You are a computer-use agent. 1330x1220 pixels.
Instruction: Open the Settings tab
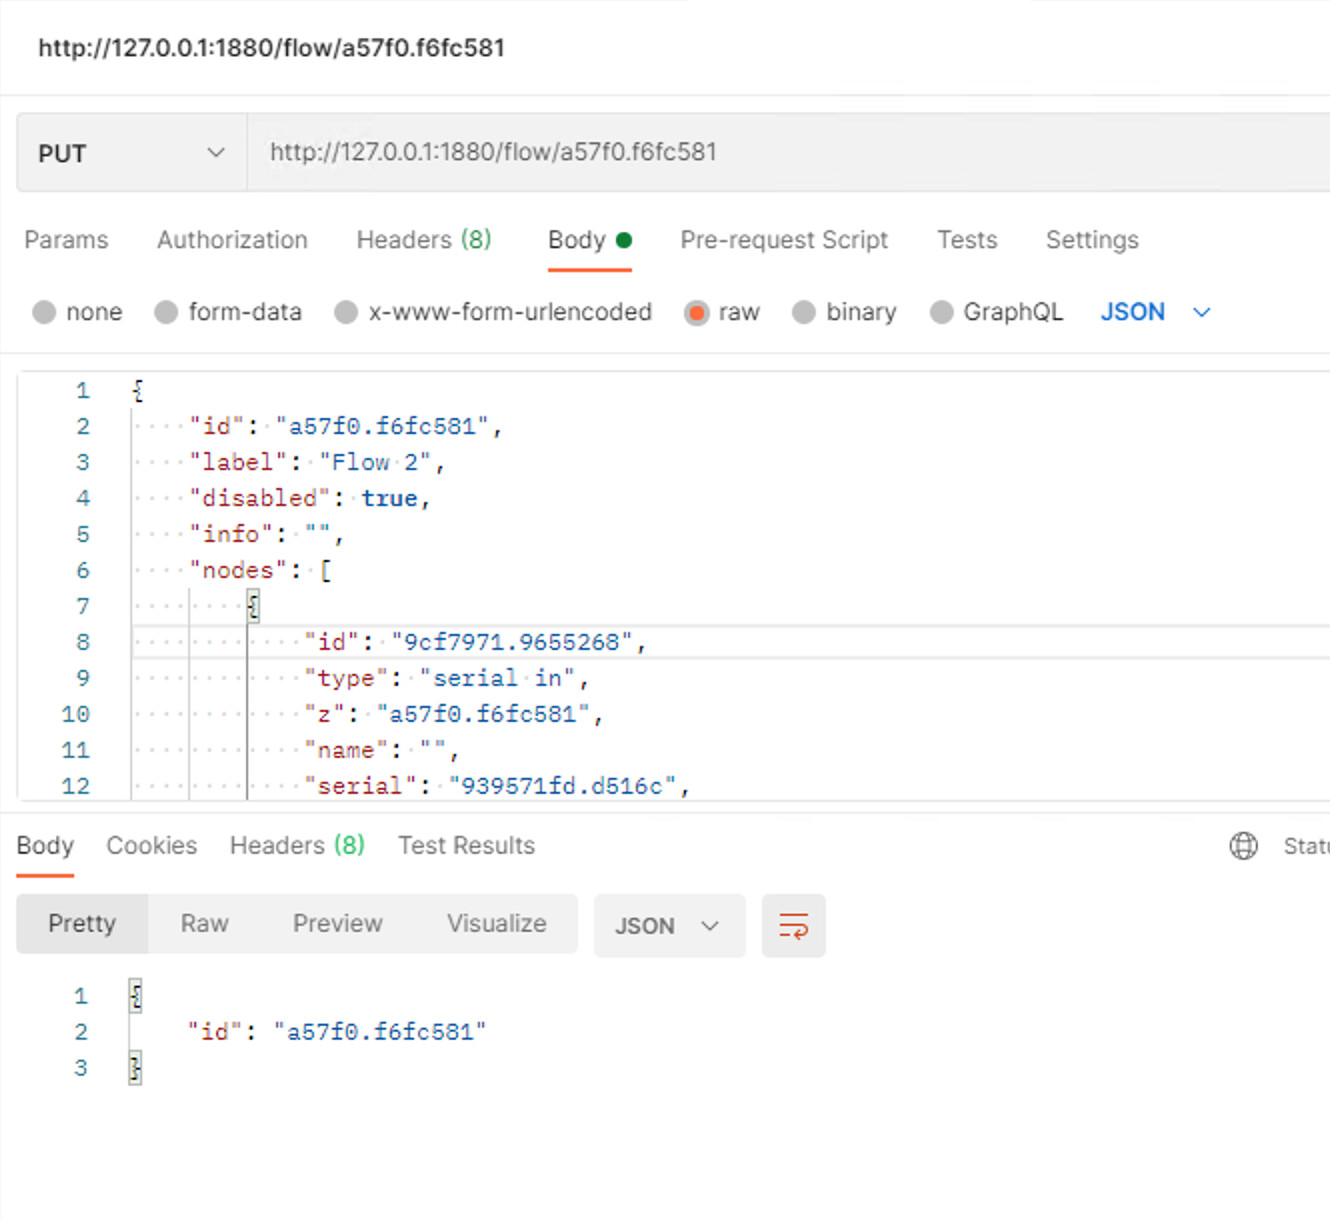click(1092, 240)
